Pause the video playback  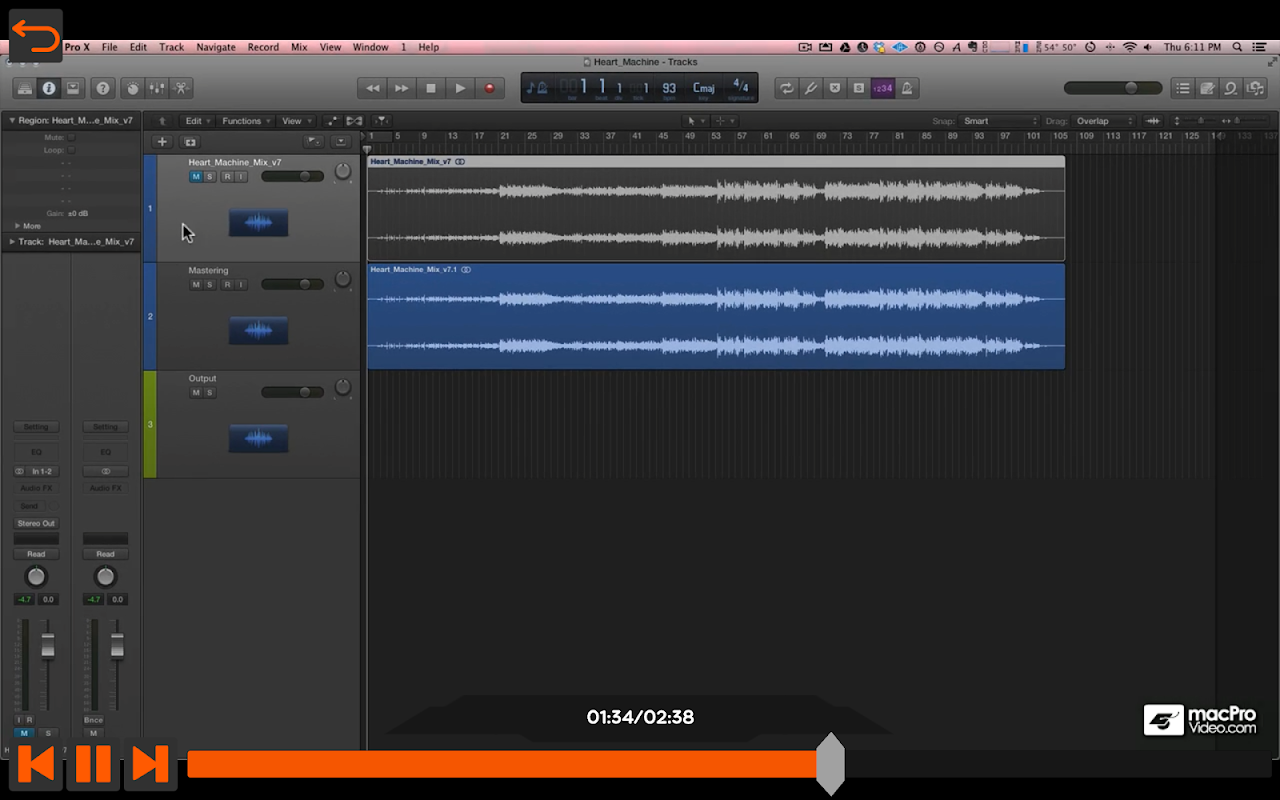click(93, 764)
